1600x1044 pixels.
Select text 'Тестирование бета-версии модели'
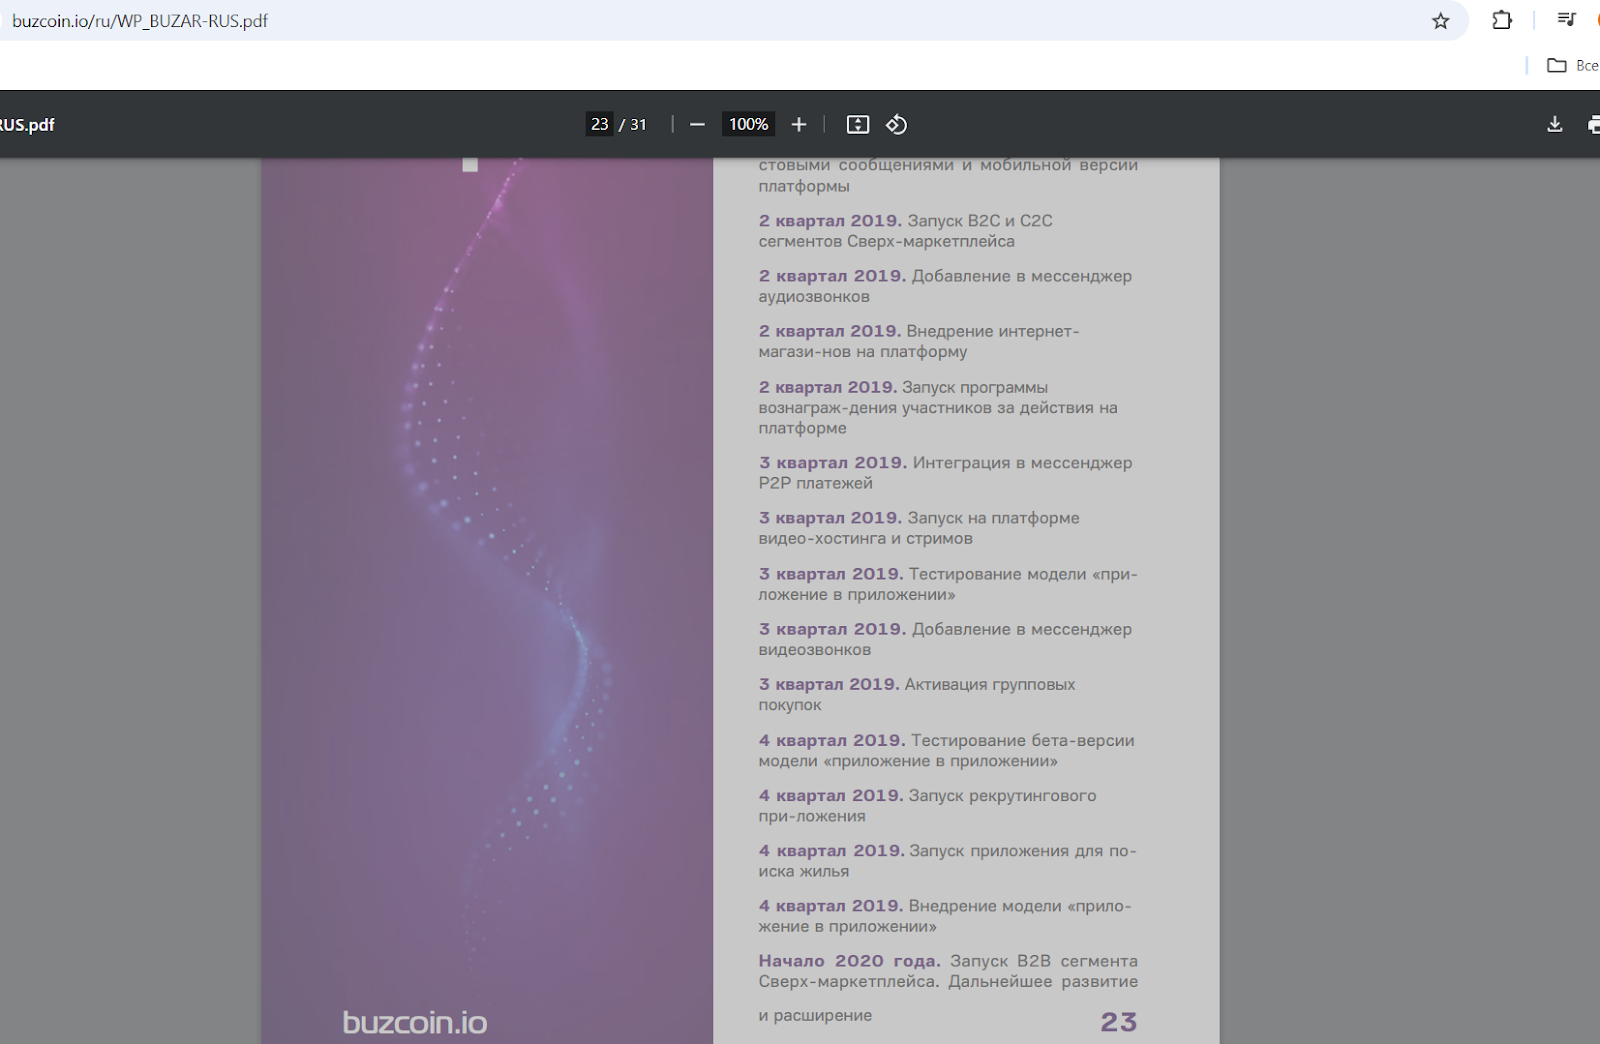pos(946,750)
